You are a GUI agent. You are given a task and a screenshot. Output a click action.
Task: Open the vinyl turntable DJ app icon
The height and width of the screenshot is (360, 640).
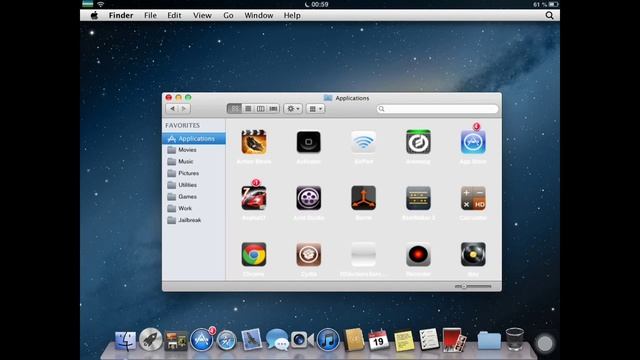[x=473, y=254]
